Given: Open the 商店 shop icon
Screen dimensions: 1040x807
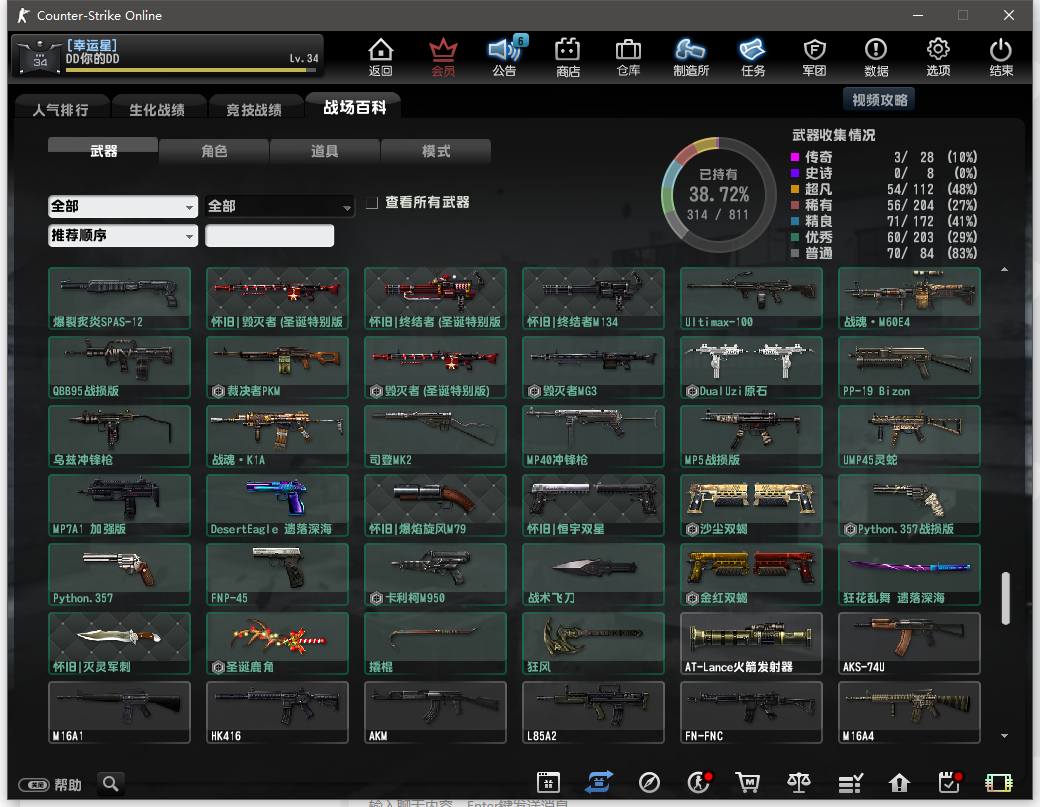Looking at the screenshot, I should click(x=568, y=57).
